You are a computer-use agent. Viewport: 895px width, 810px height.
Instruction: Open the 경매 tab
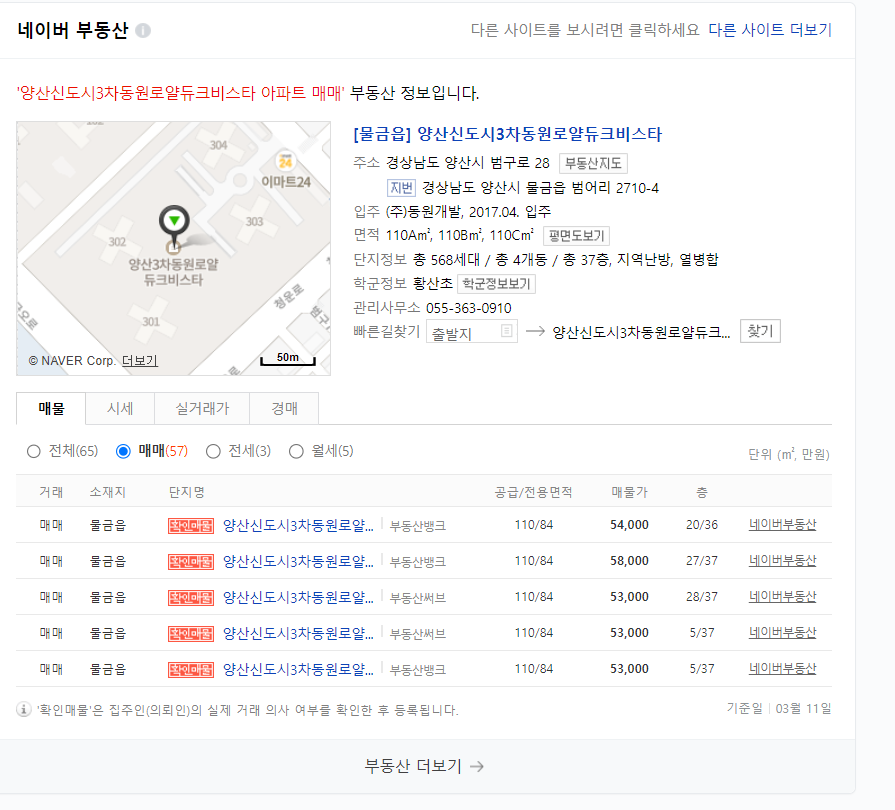[x=284, y=409]
